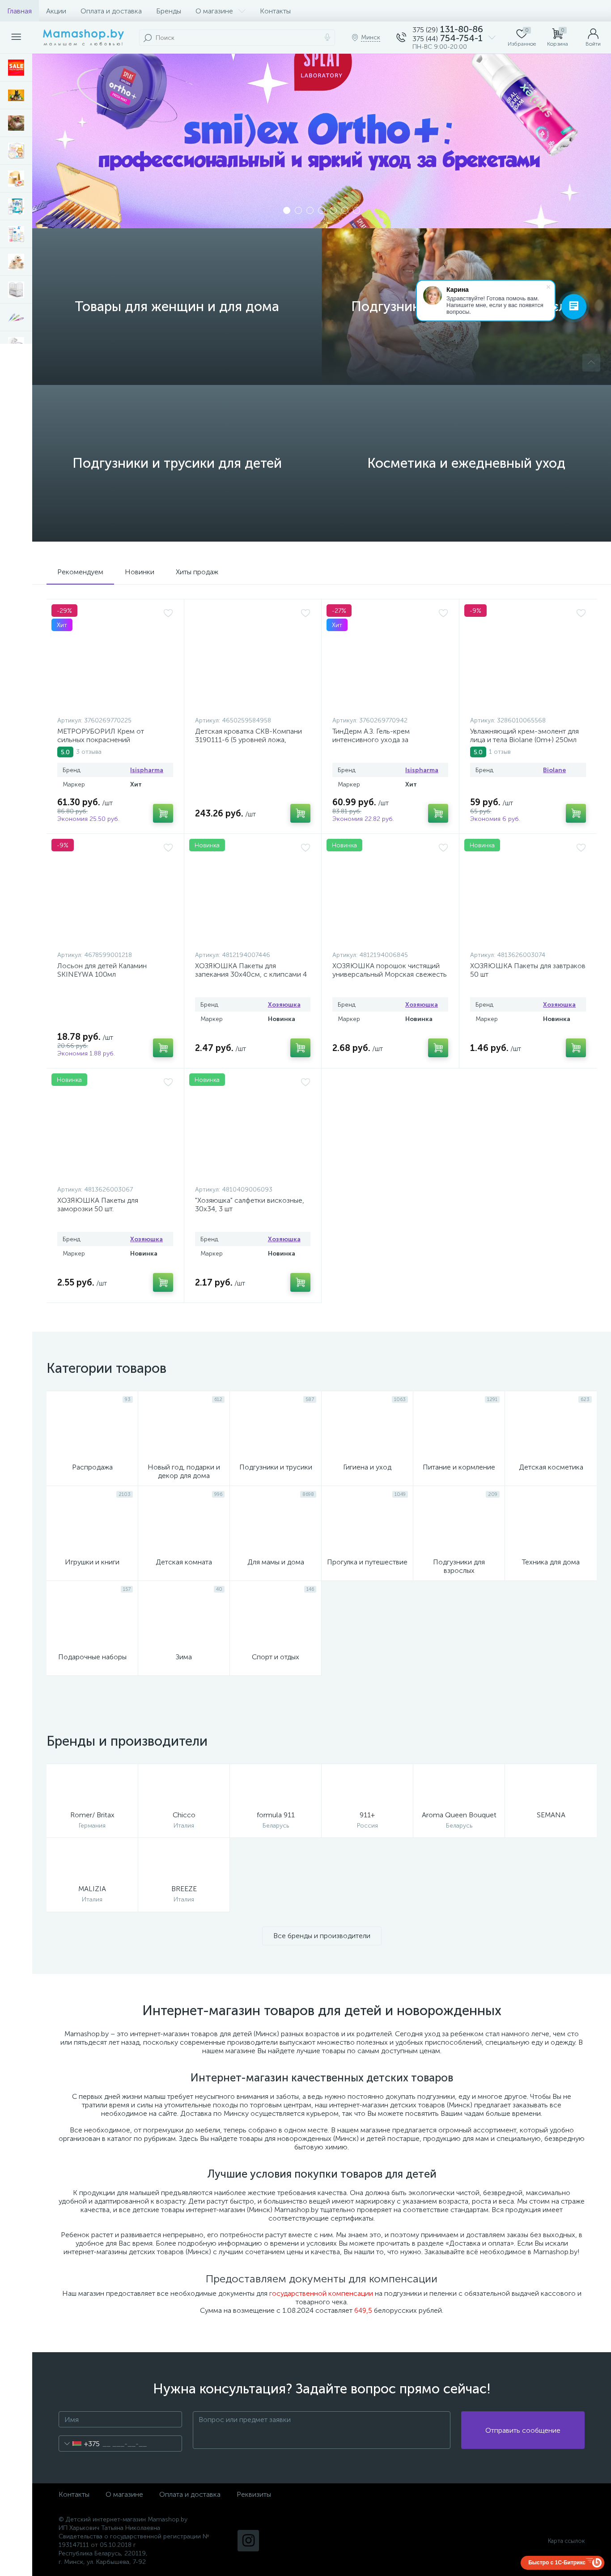Open the hamburger catalog menu
This screenshot has height=2576, width=611.
(16, 37)
